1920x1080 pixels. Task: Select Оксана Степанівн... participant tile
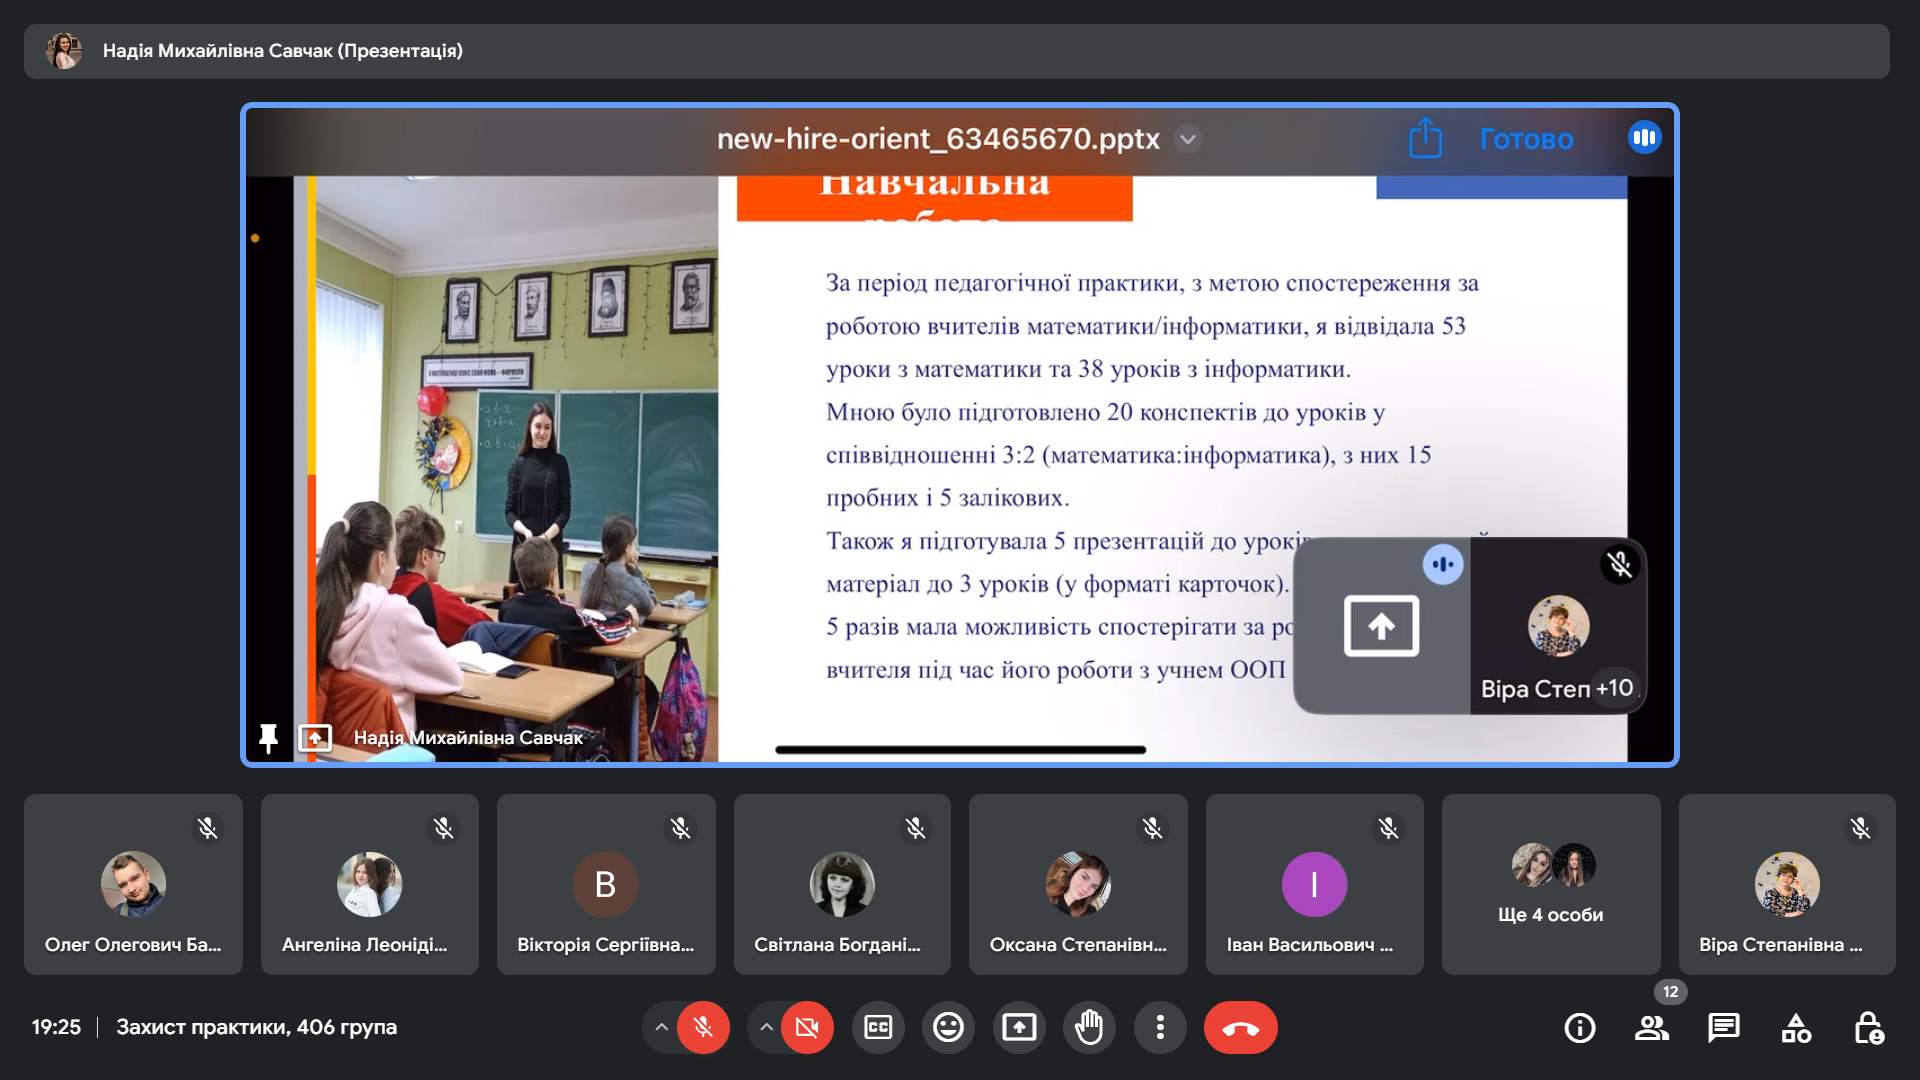tap(1078, 884)
